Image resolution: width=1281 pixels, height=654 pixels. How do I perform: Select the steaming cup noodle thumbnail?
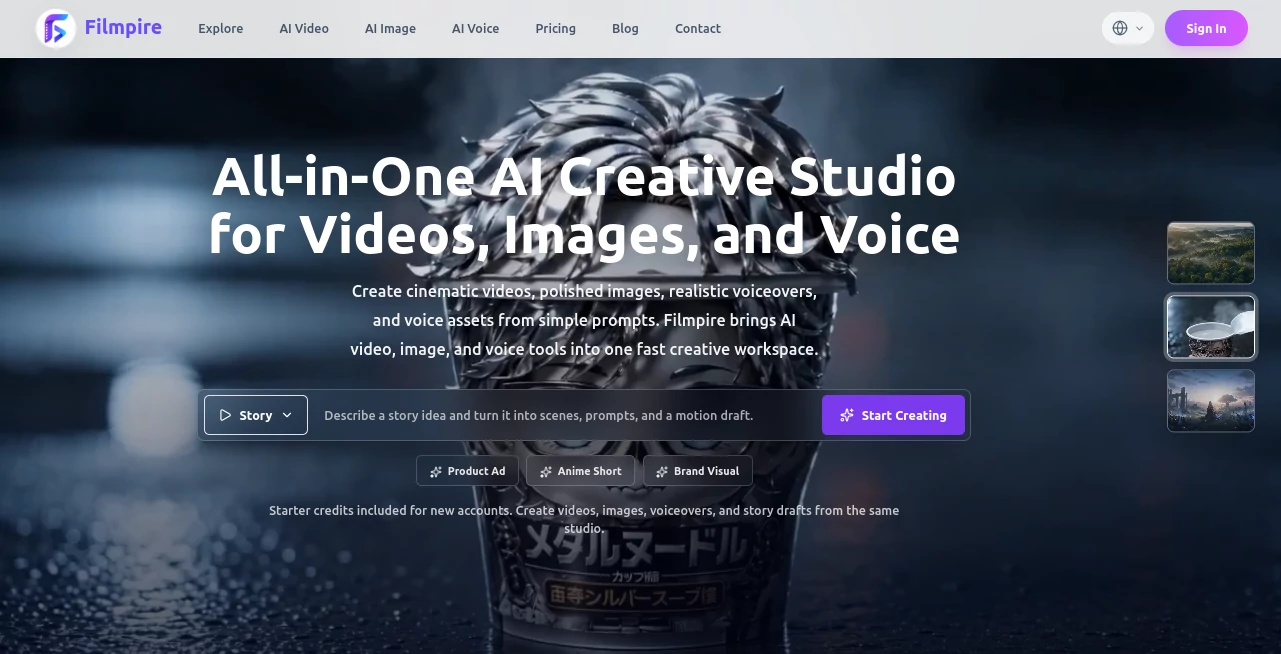tap(1211, 327)
